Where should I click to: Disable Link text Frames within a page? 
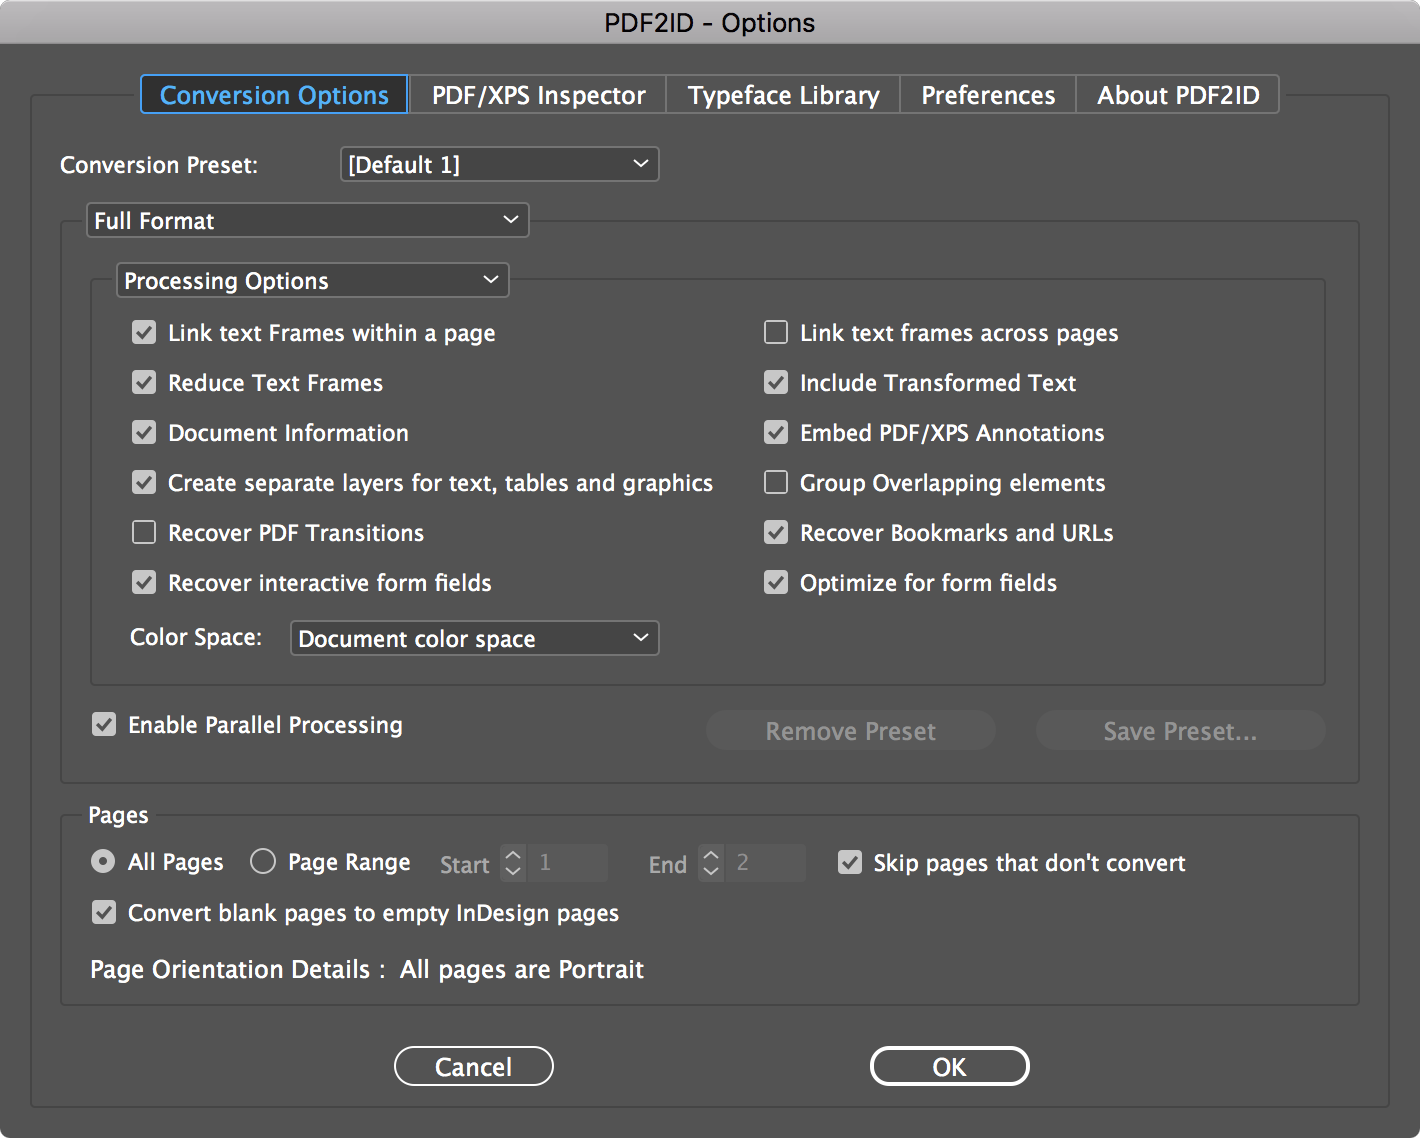144,332
